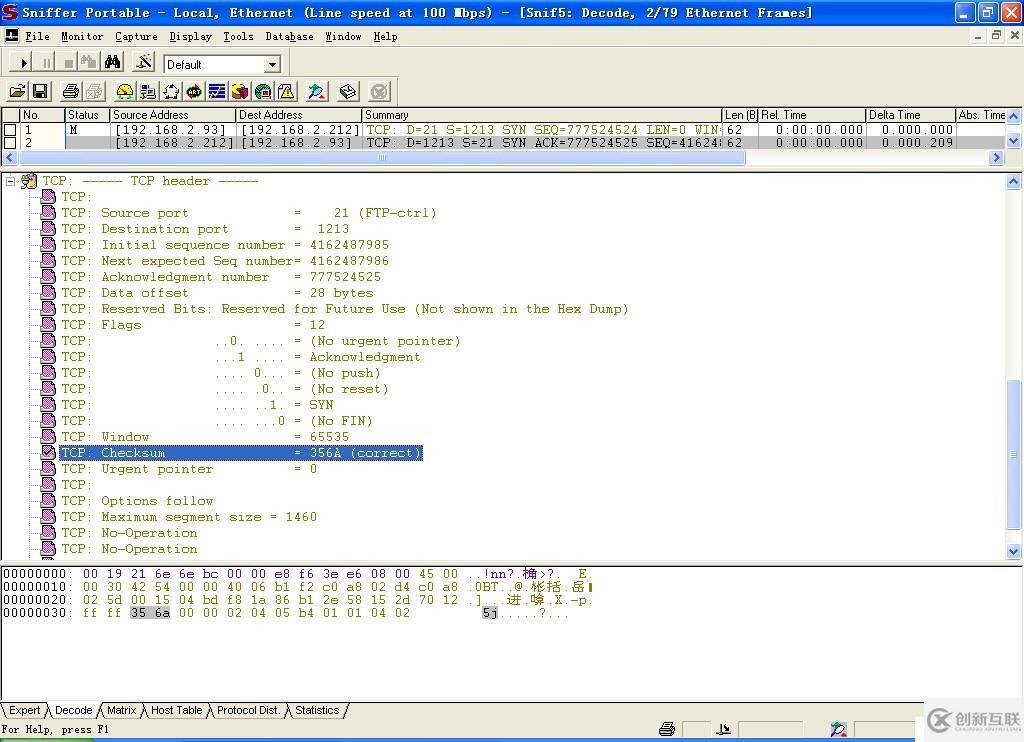
Task: Select the Window = 65535 row
Action: point(205,436)
